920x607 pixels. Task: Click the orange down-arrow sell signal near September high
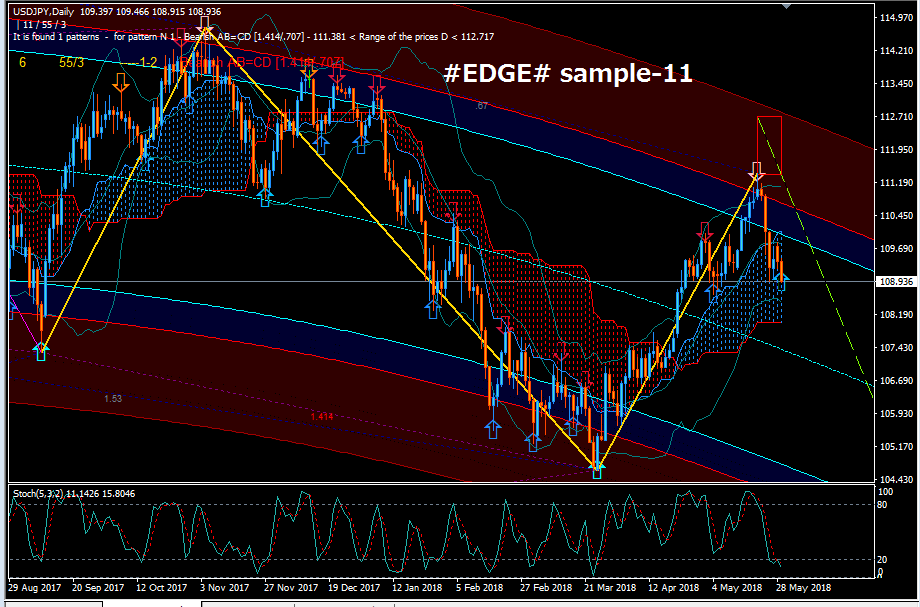pyautogui.click(x=120, y=83)
